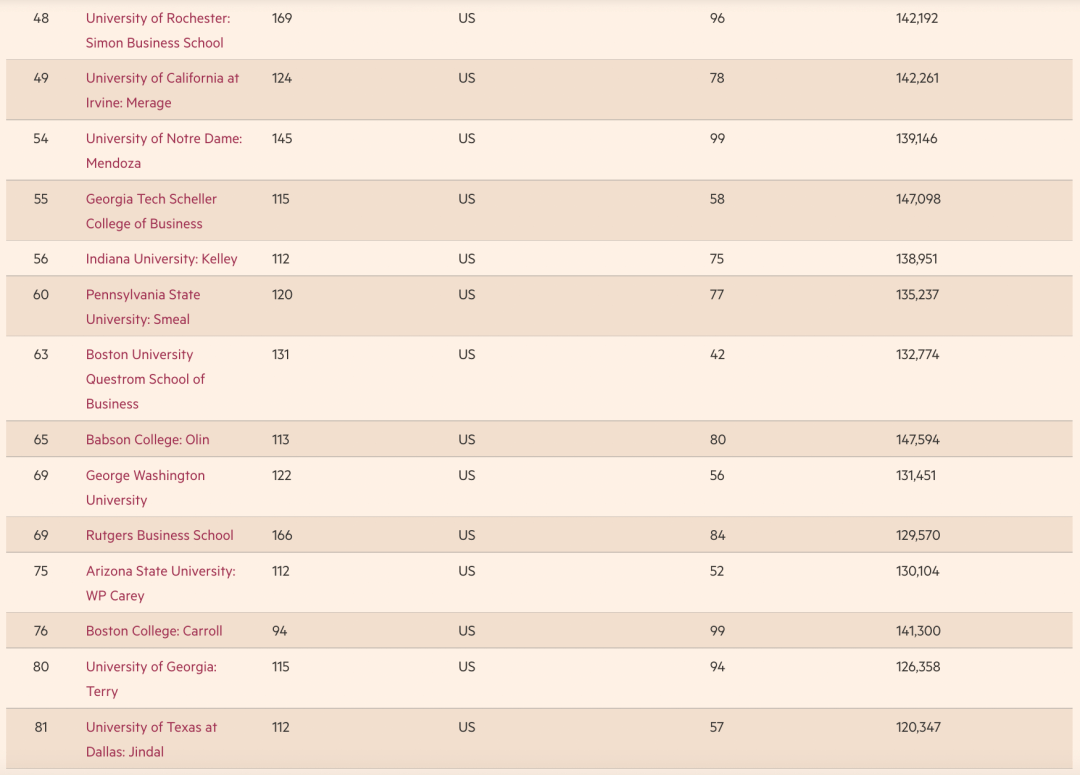The height and width of the screenshot is (775, 1080).
Task: Select value 132,774 in Boston University row
Action: 917,355
